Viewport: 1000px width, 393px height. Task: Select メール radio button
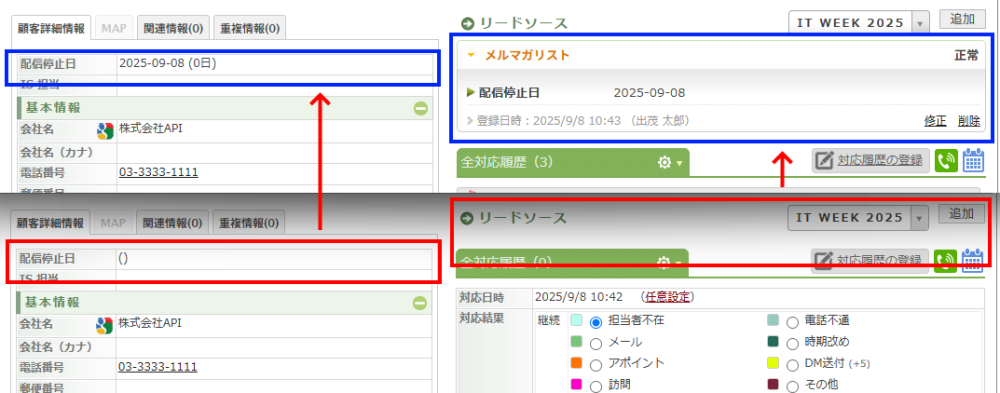[596, 343]
